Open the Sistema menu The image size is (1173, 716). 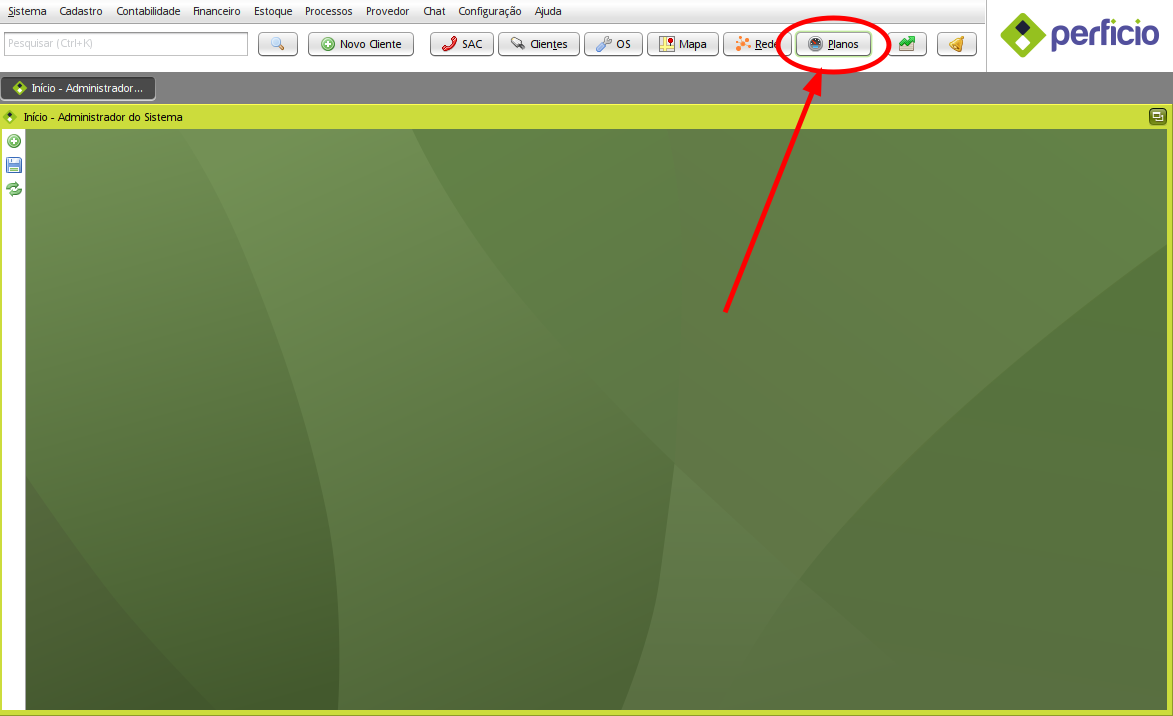[x=27, y=11]
